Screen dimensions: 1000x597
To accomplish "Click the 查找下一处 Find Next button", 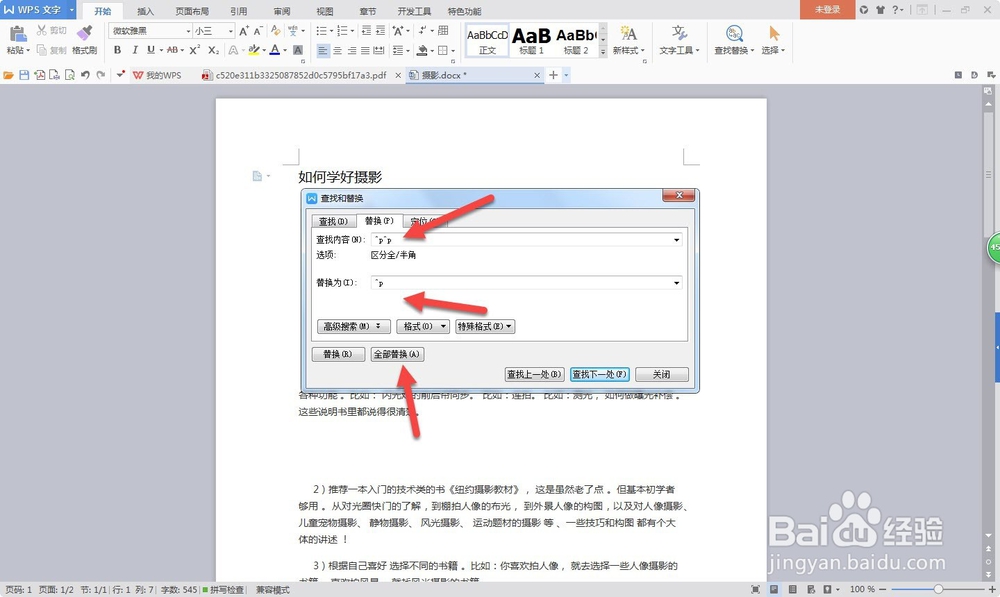I will pos(598,373).
